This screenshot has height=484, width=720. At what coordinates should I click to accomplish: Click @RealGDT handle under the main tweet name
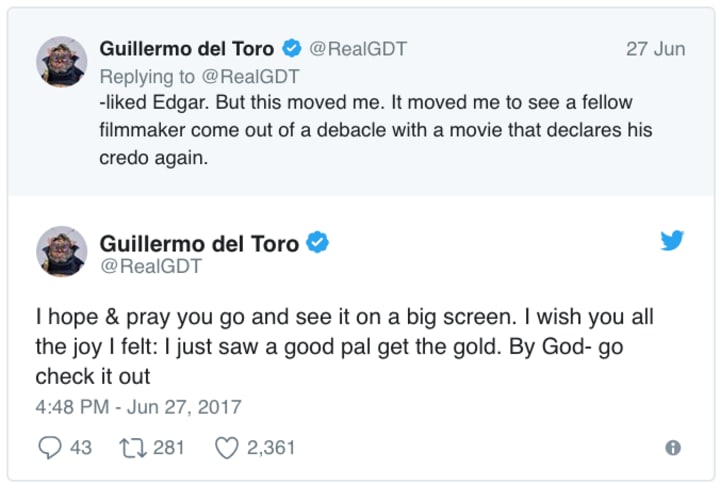(150, 267)
